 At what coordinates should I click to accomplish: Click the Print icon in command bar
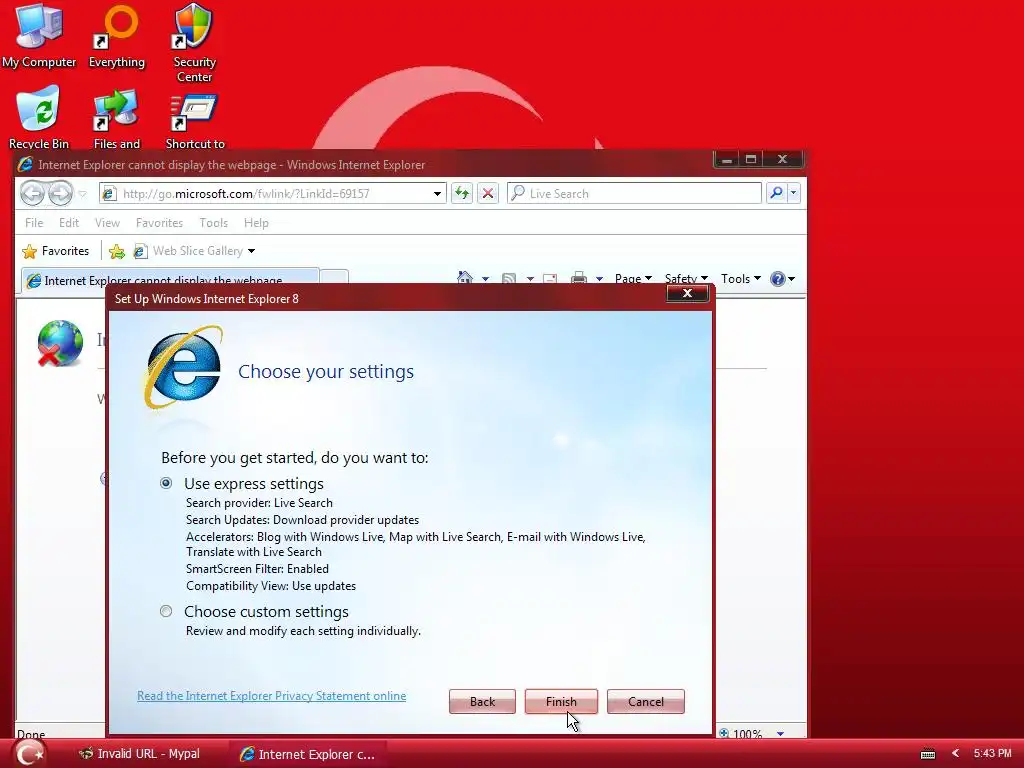[579, 279]
